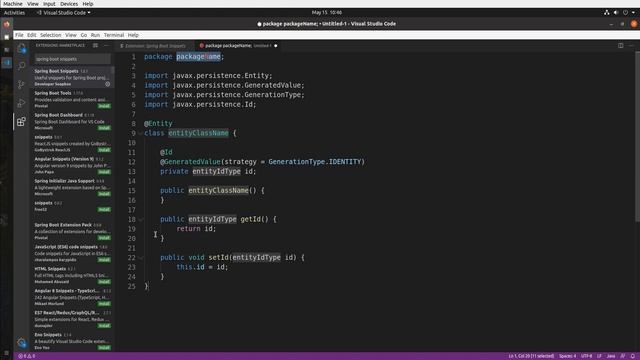Open the Visual Studio Code app menu dropdown in the top bar
Viewport: 640px width, 360px height.
pos(63,13)
